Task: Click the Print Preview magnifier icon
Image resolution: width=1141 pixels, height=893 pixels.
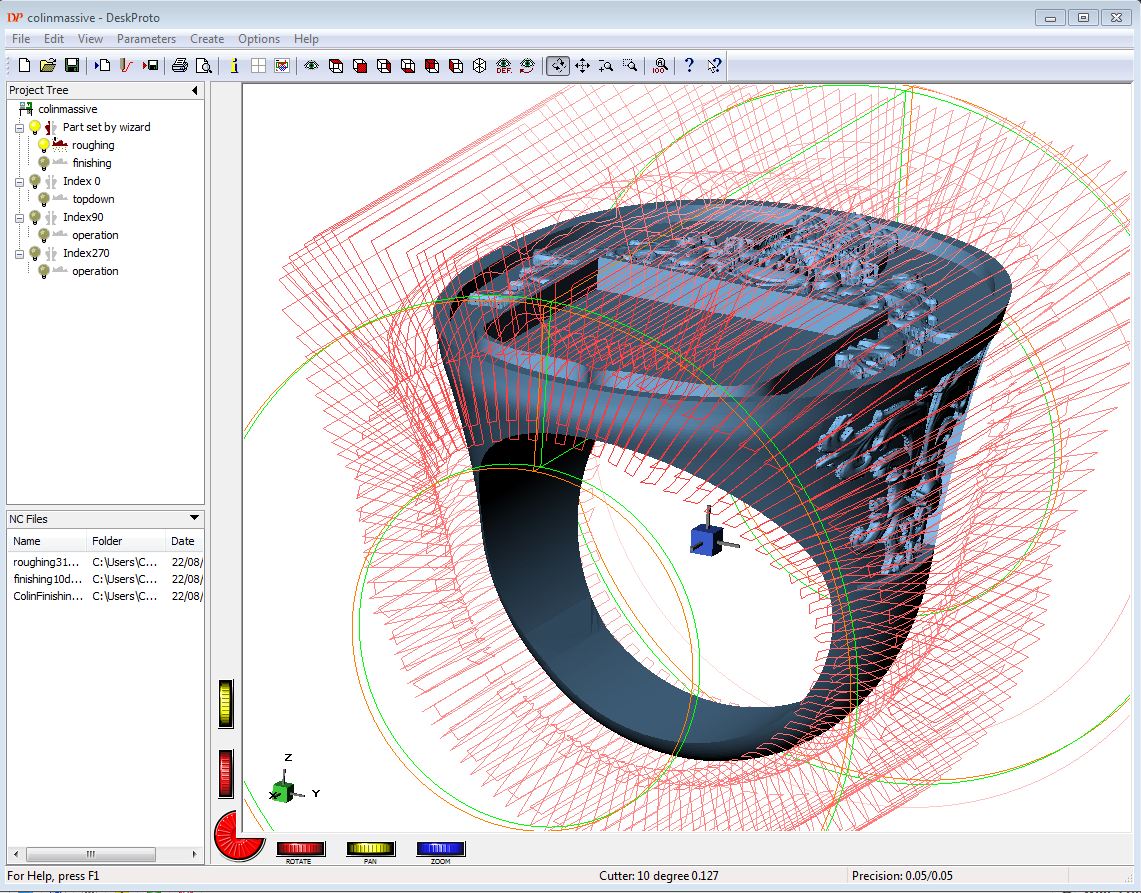Action: point(203,66)
